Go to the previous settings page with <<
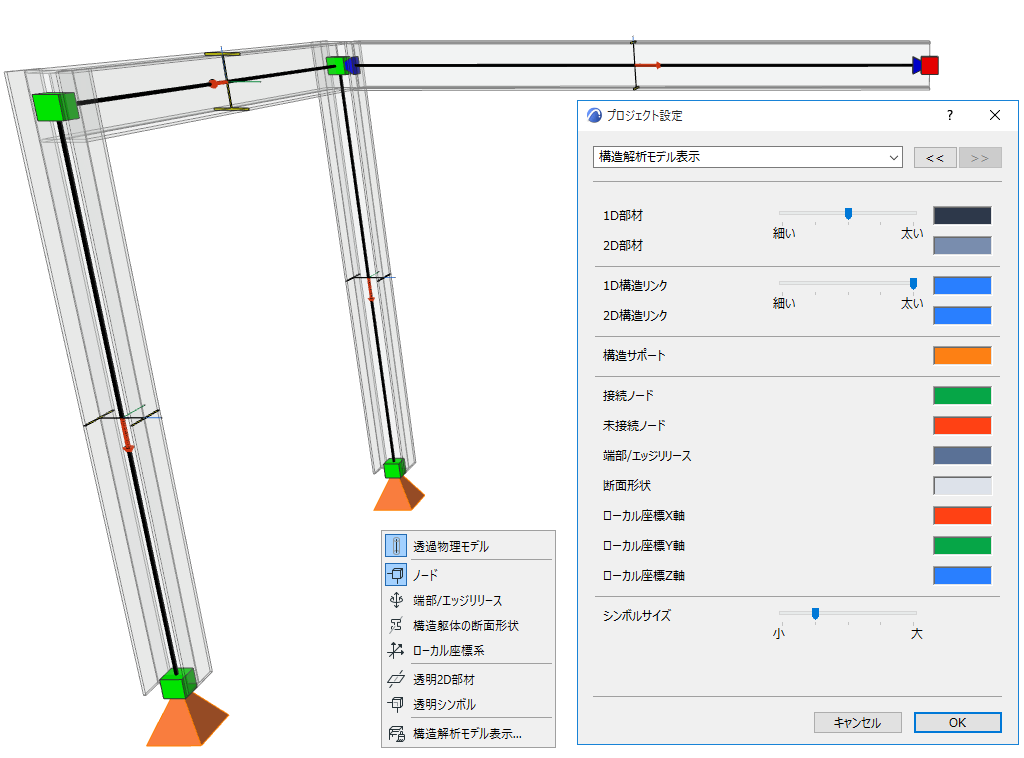The image size is (1024, 758). [935, 157]
